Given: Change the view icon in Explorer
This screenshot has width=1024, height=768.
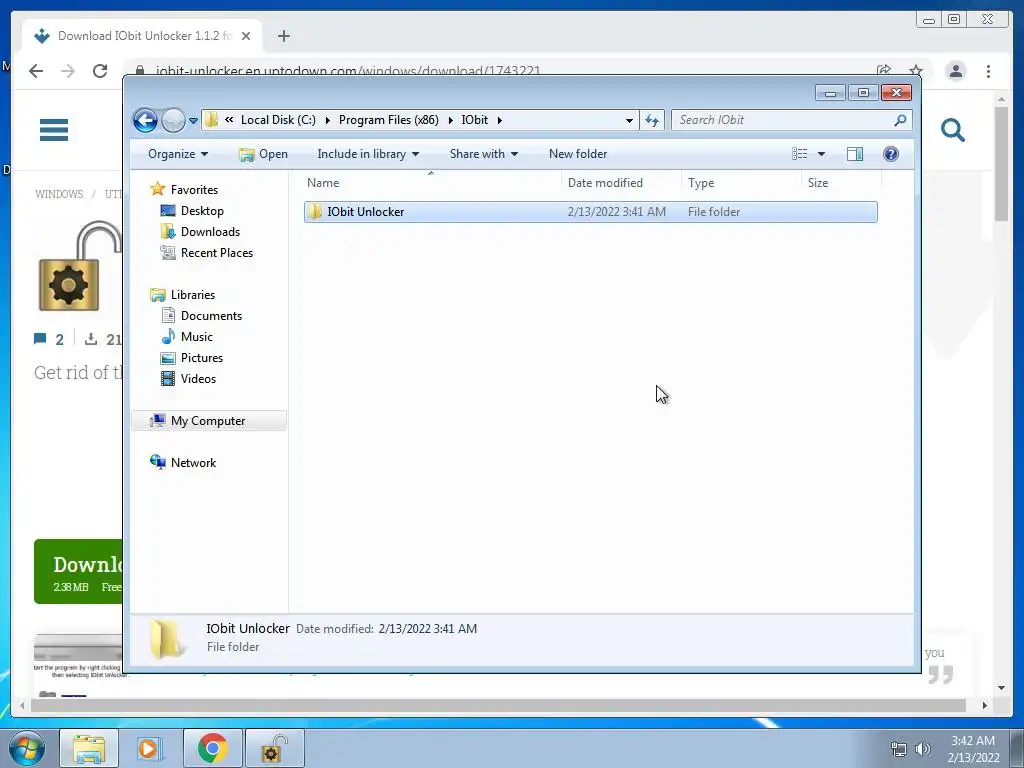Looking at the screenshot, I should (x=799, y=154).
